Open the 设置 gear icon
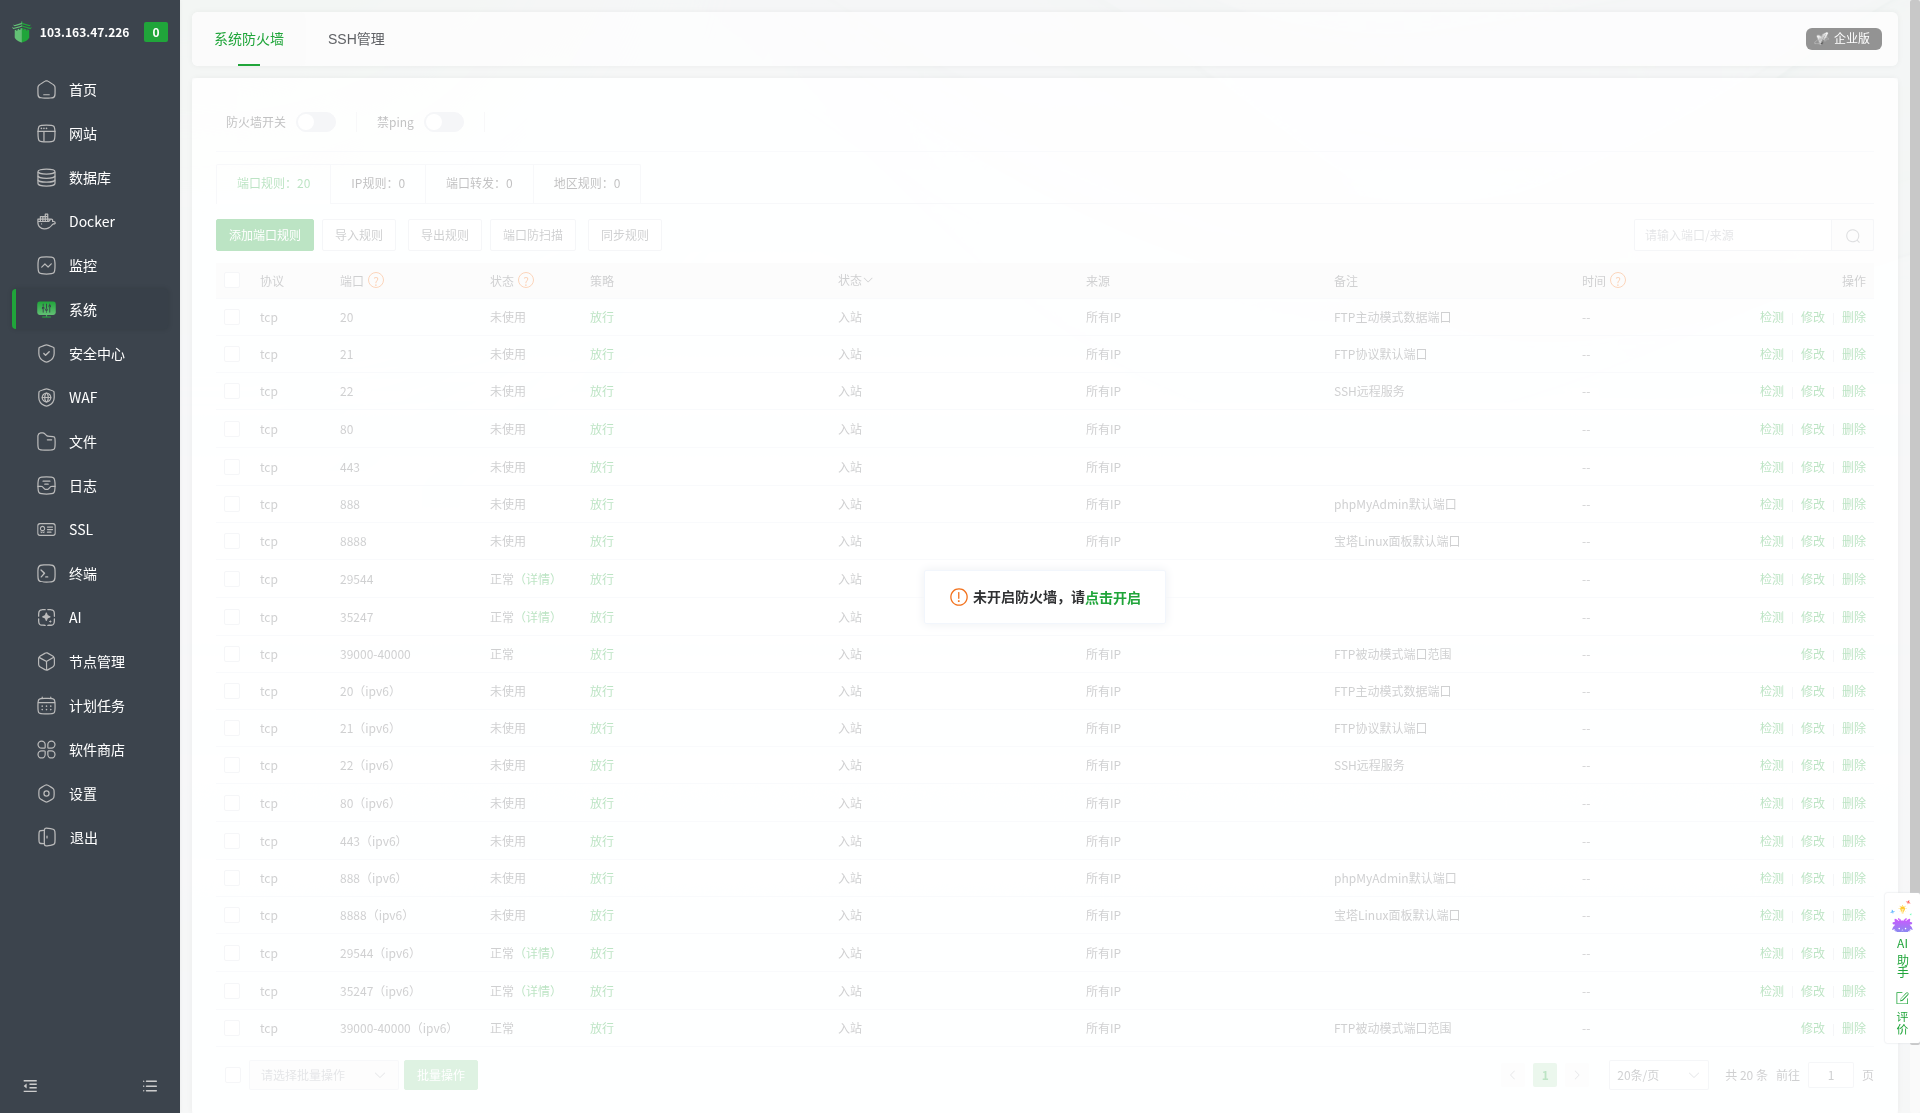Viewport: 1920px width, 1113px height. [x=46, y=794]
